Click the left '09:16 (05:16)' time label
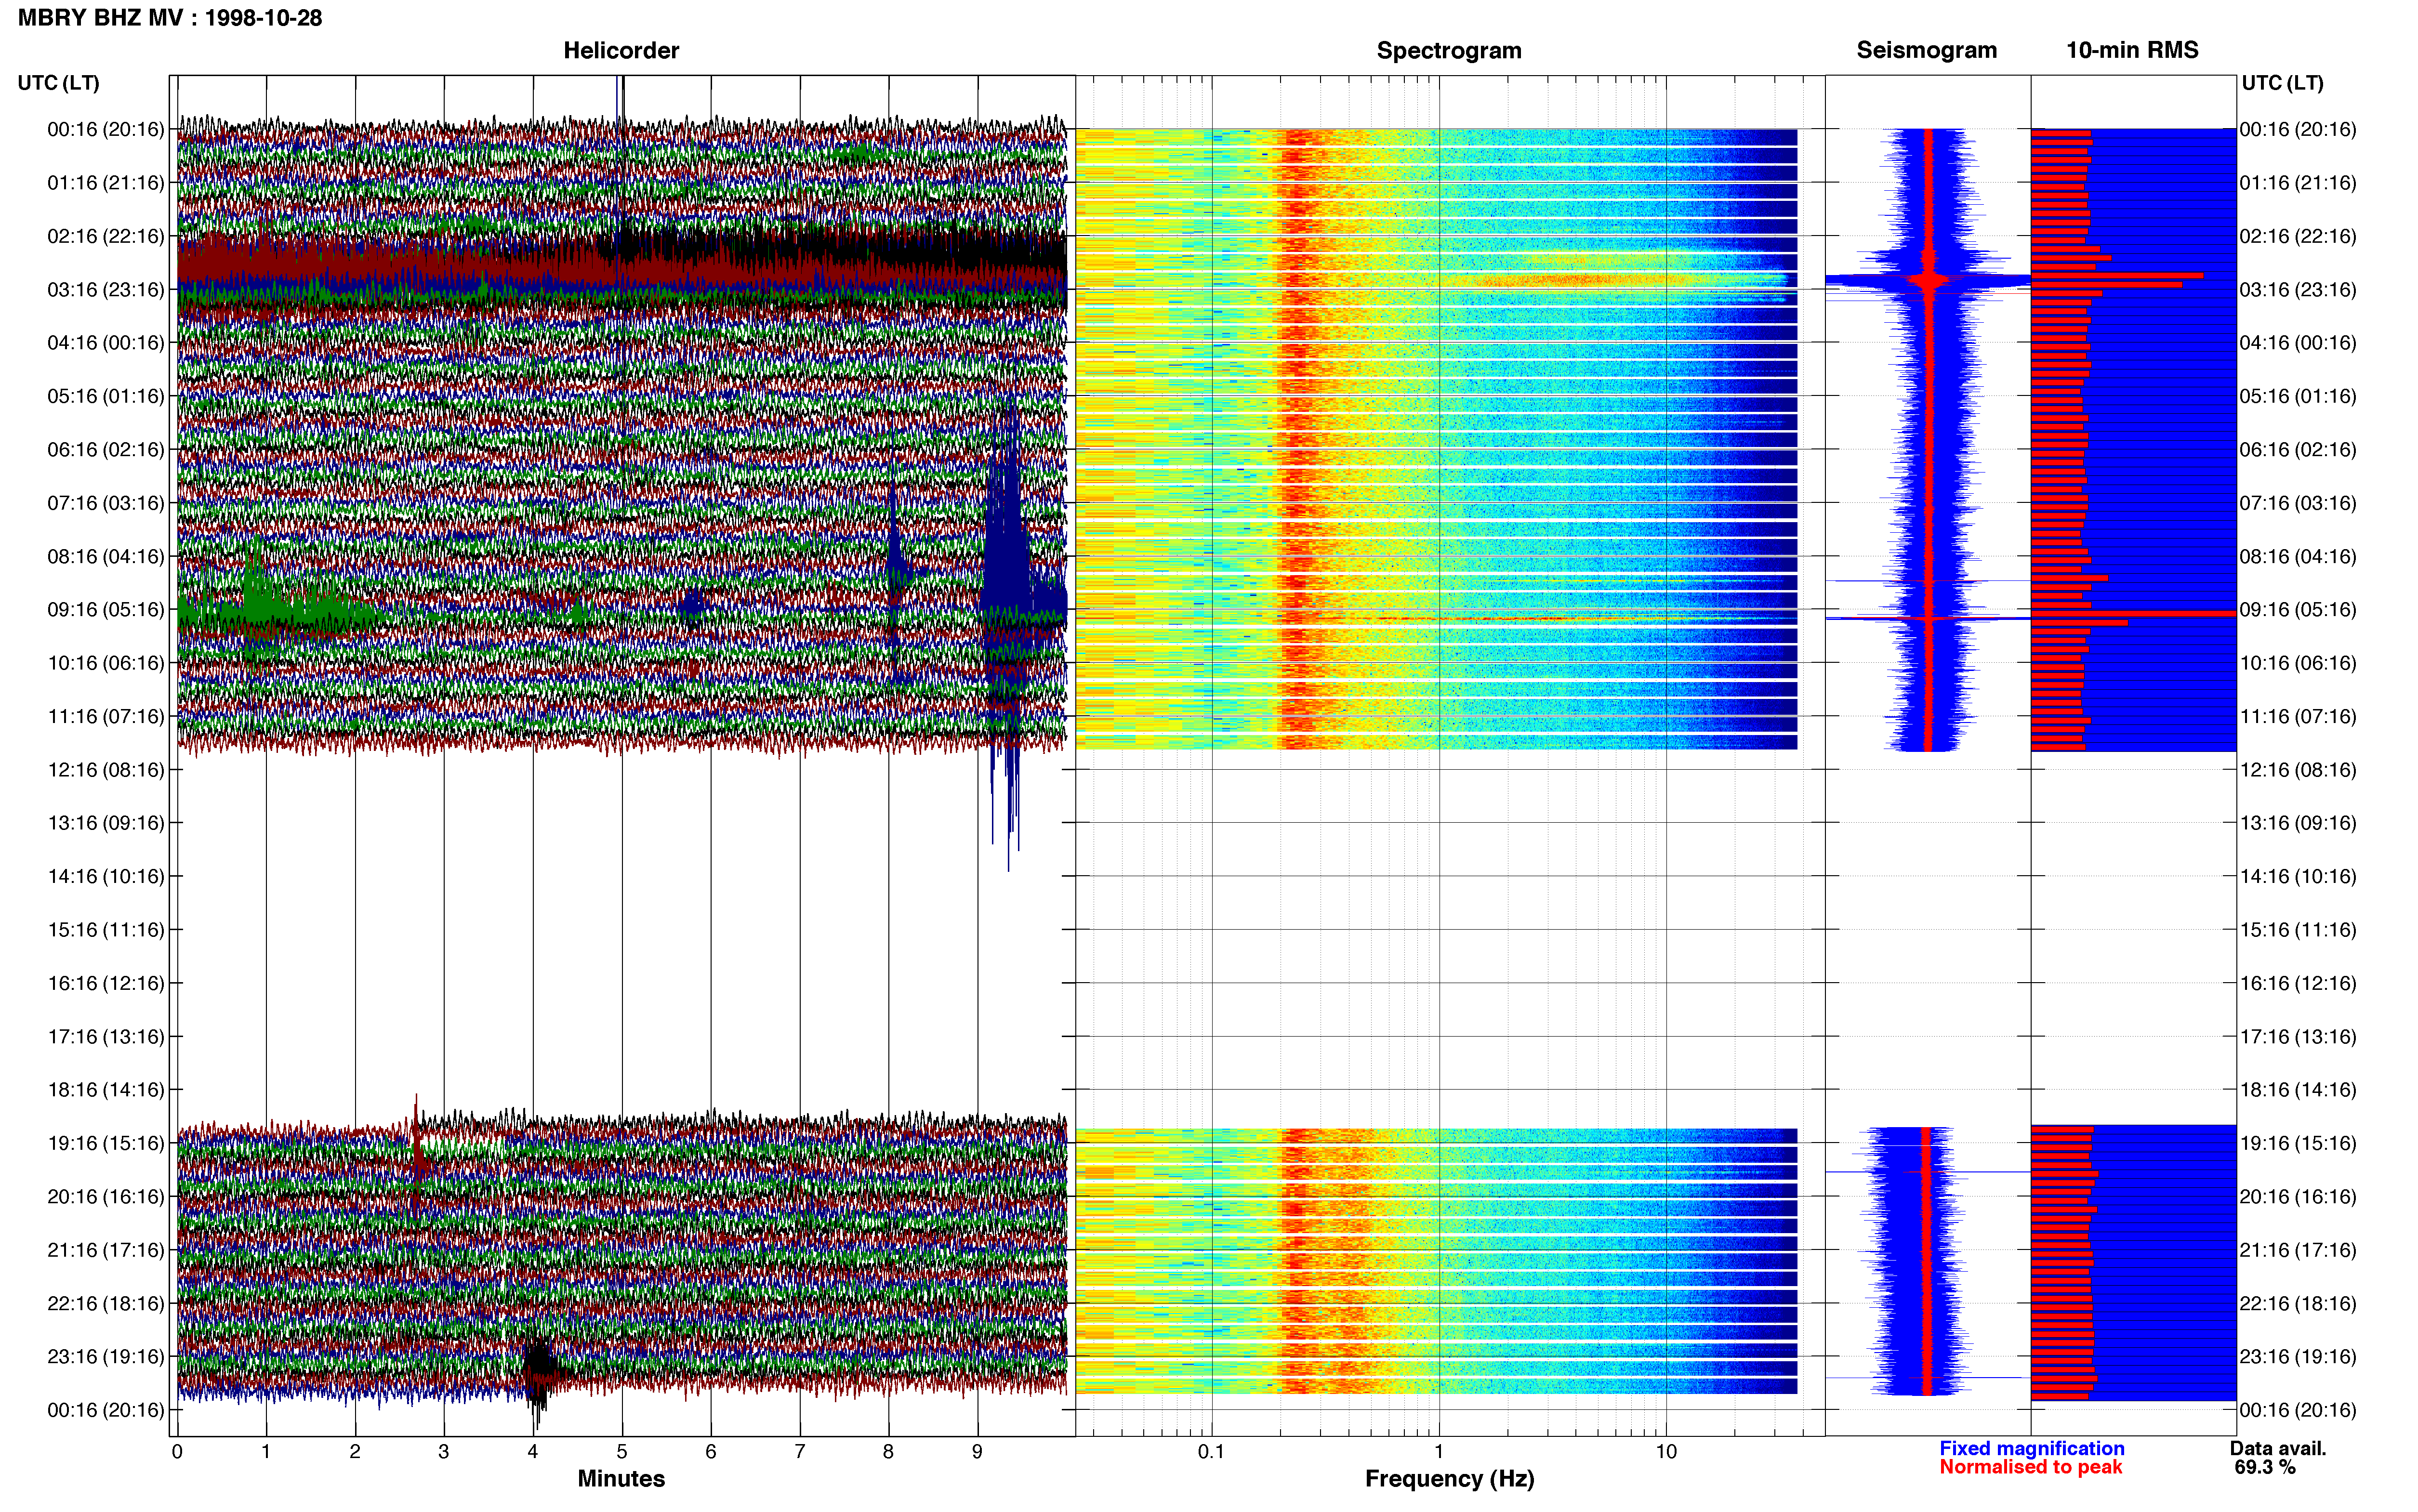 click(x=105, y=610)
